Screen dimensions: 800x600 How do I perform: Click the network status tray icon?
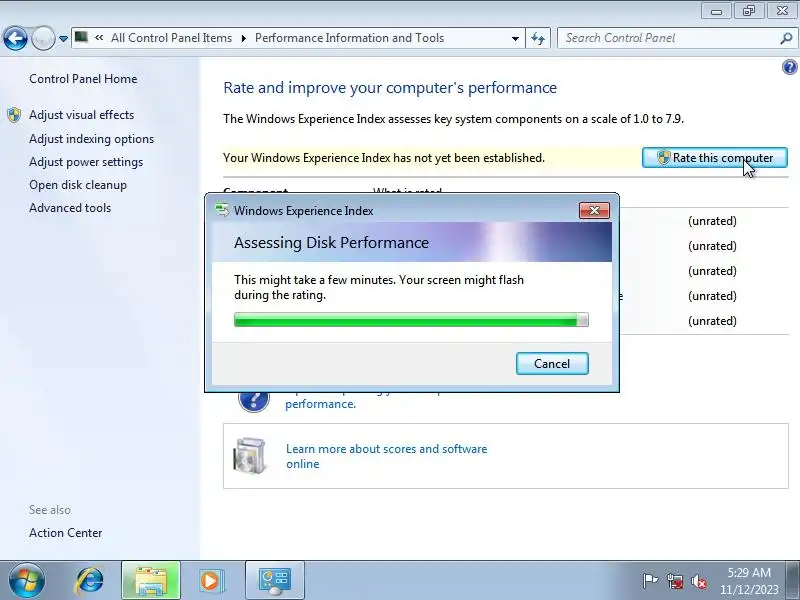675,581
